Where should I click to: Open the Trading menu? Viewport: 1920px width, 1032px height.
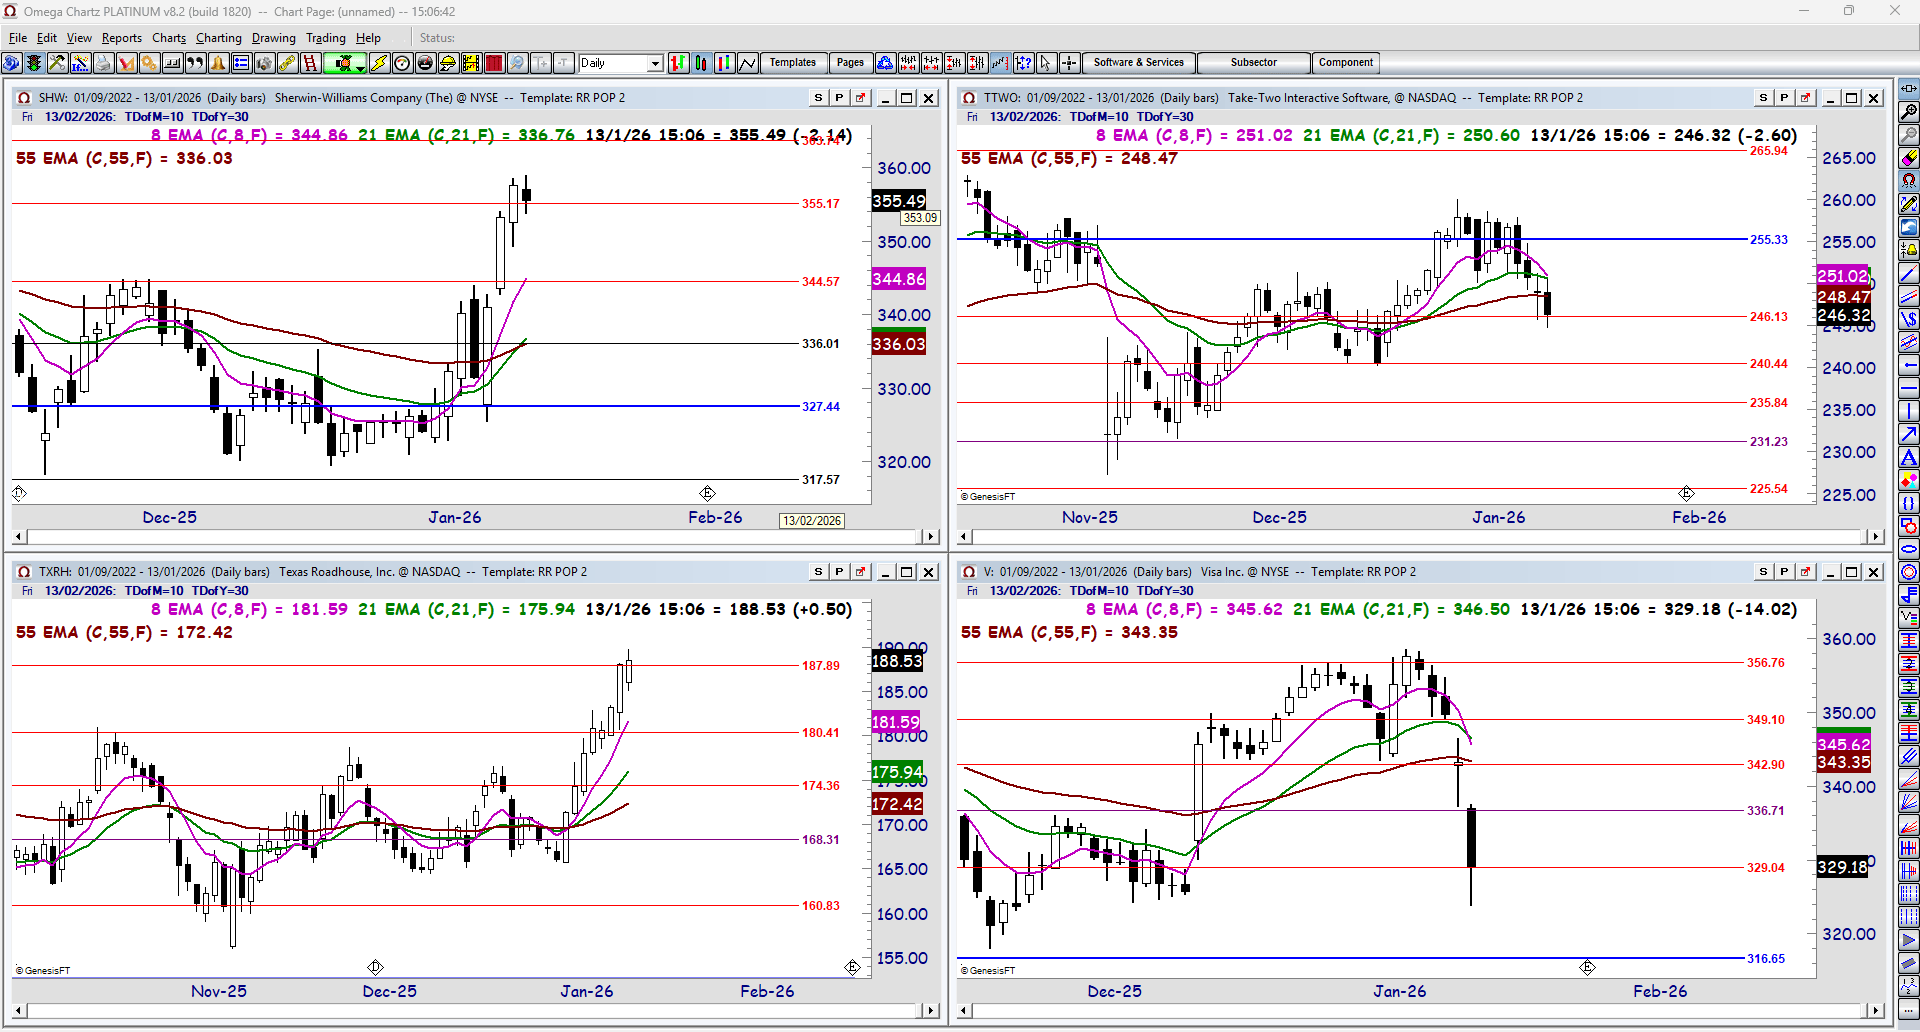[x=326, y=38]
